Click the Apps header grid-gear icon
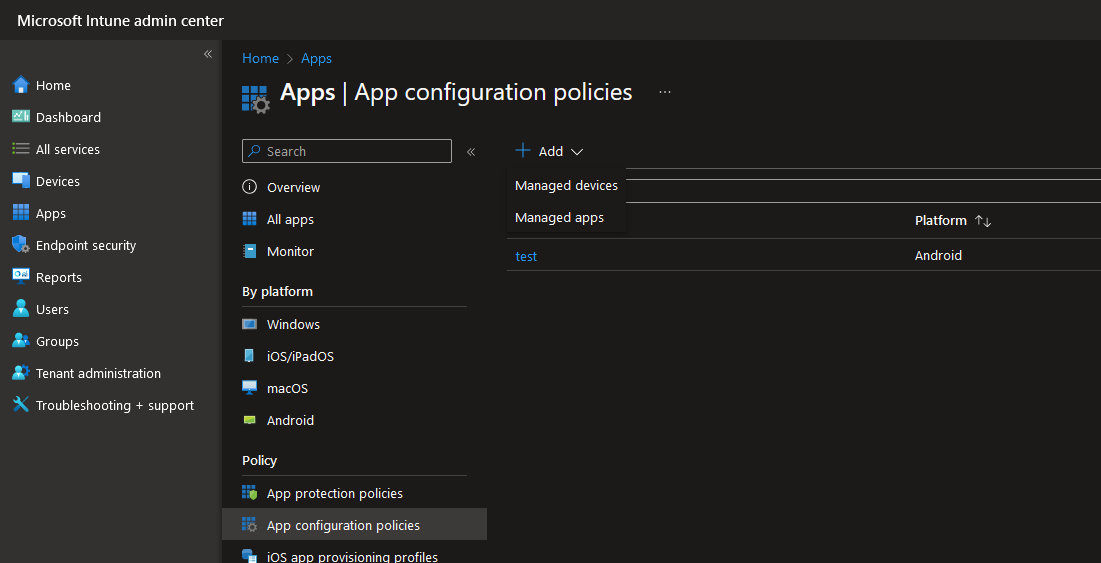The width and height of the screenshot is (1101, 563). point(256,100)
